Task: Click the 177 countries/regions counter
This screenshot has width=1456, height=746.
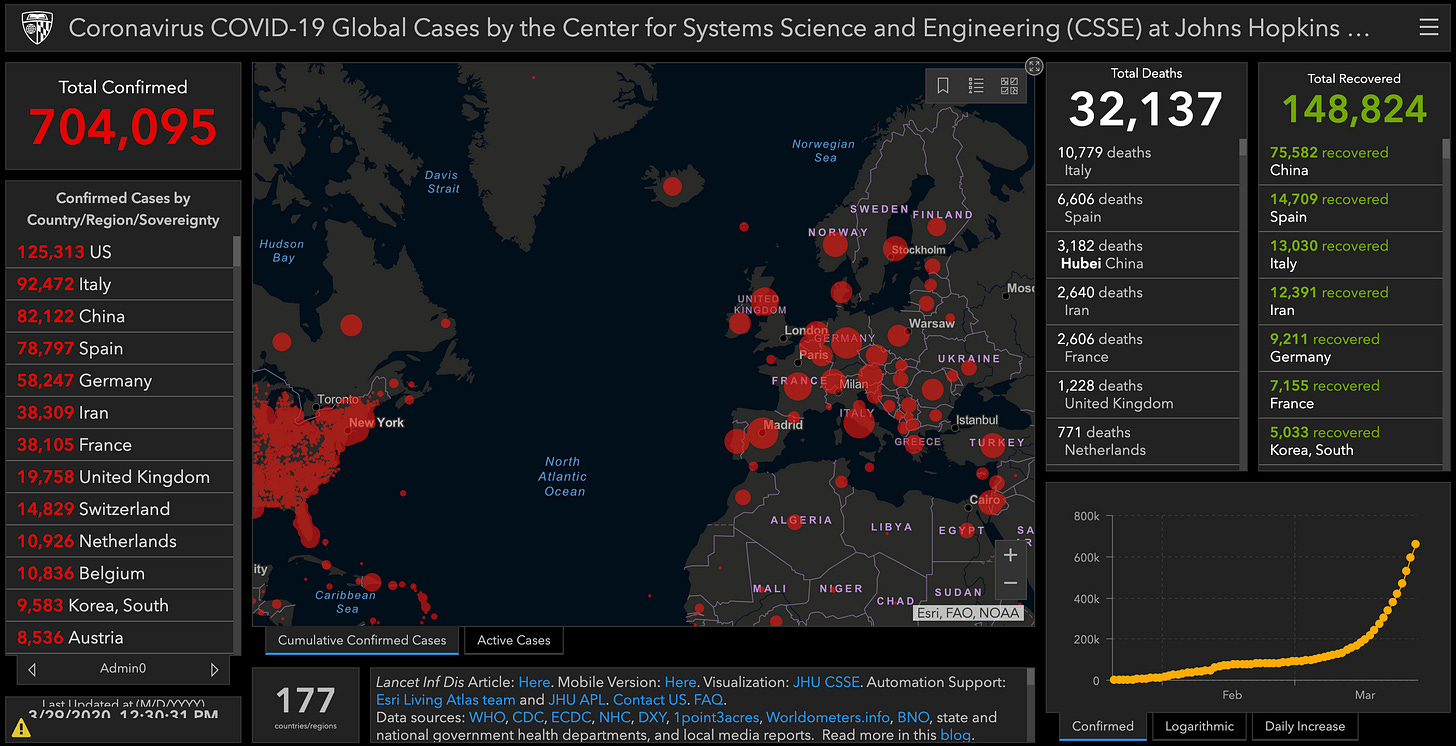Action: click(304, 705)
